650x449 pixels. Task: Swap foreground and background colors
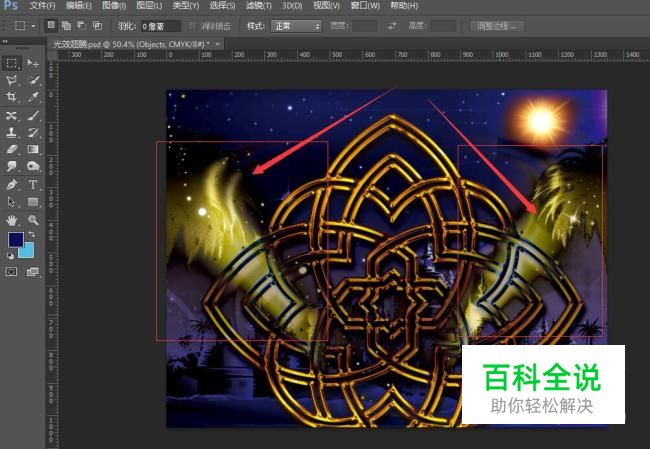tap(32, 235)
